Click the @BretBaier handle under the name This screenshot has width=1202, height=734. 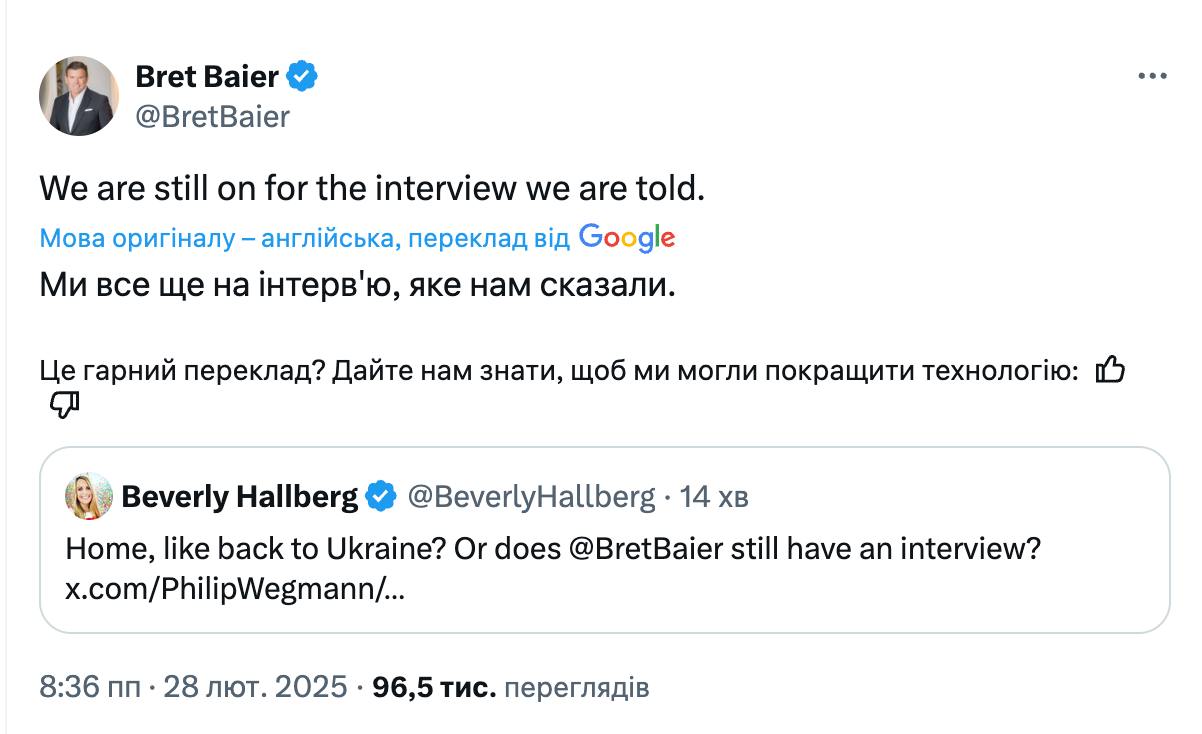(212, 116)
